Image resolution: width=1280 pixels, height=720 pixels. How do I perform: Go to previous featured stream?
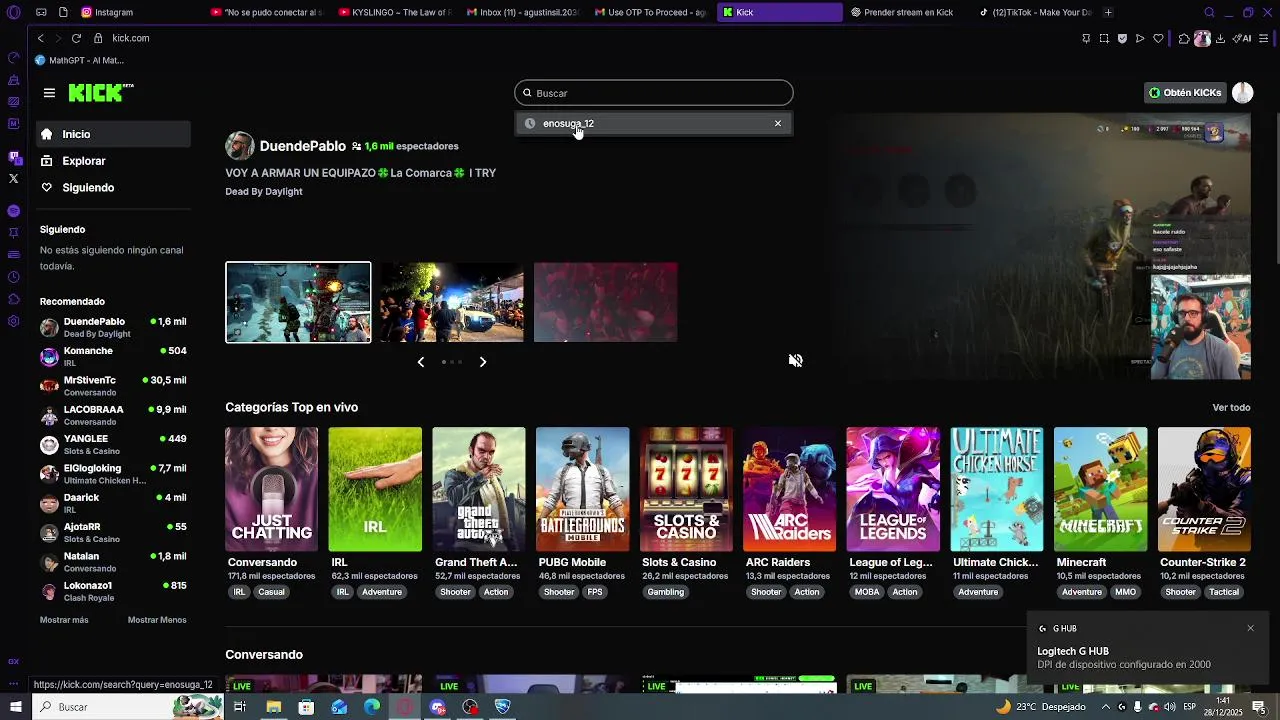[421, 362]
